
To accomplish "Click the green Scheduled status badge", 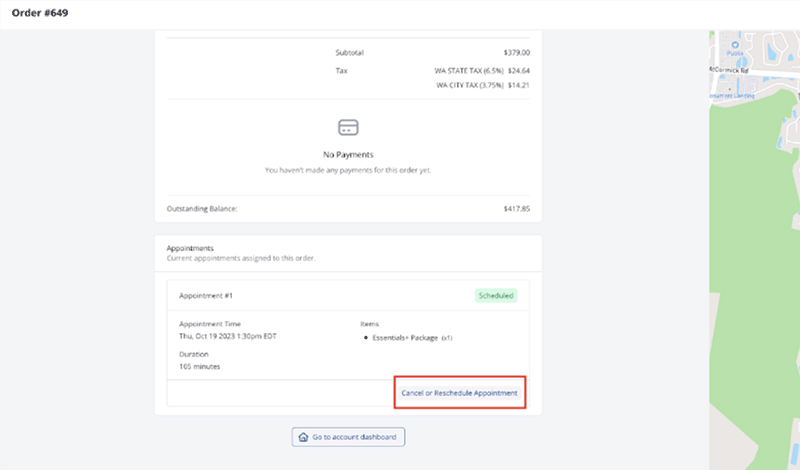I will click(x=495, y=296).
